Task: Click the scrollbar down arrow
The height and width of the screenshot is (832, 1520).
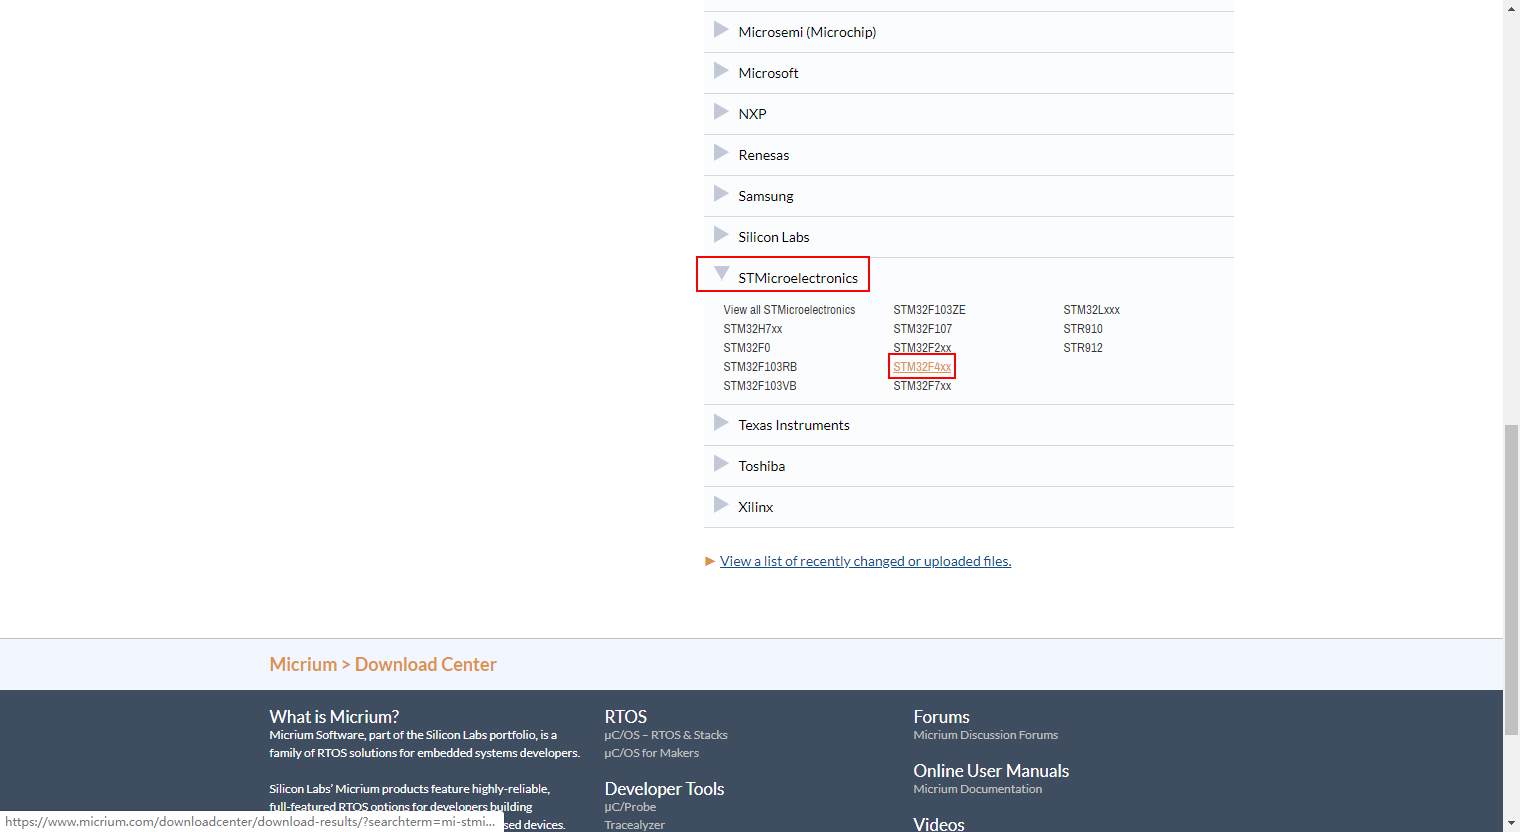Action: pos(1511,824)
